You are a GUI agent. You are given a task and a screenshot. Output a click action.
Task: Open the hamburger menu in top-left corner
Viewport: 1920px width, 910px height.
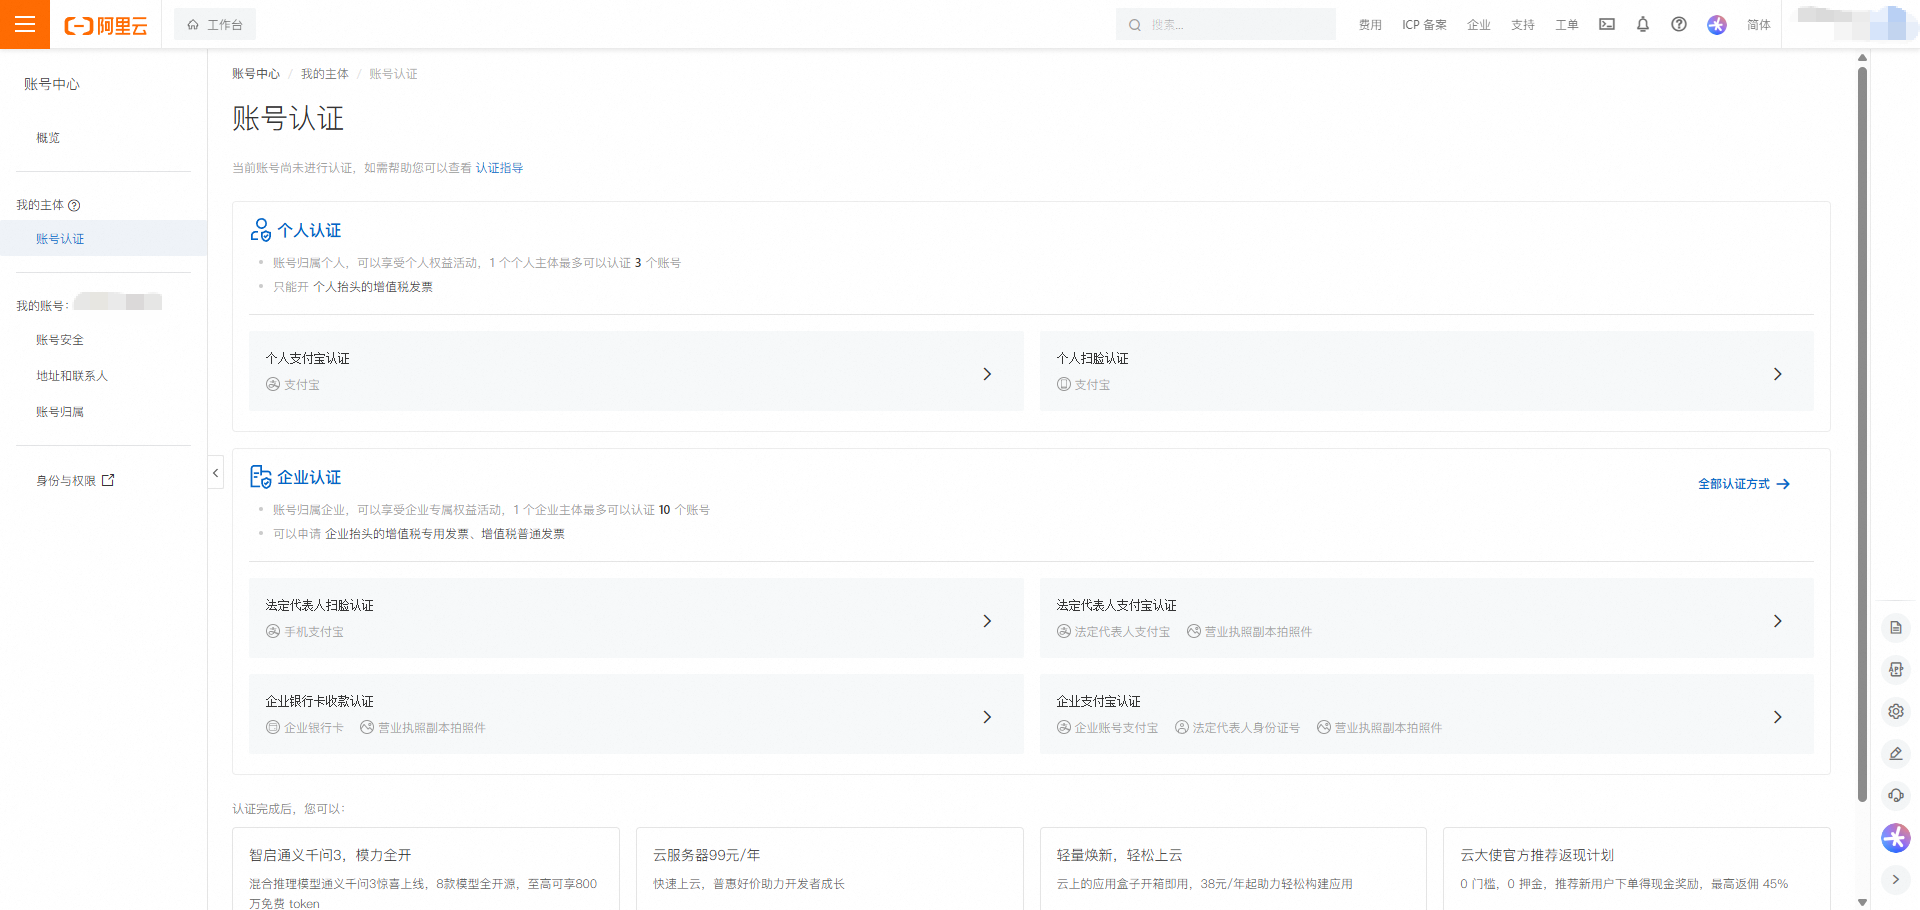[25, 24]
